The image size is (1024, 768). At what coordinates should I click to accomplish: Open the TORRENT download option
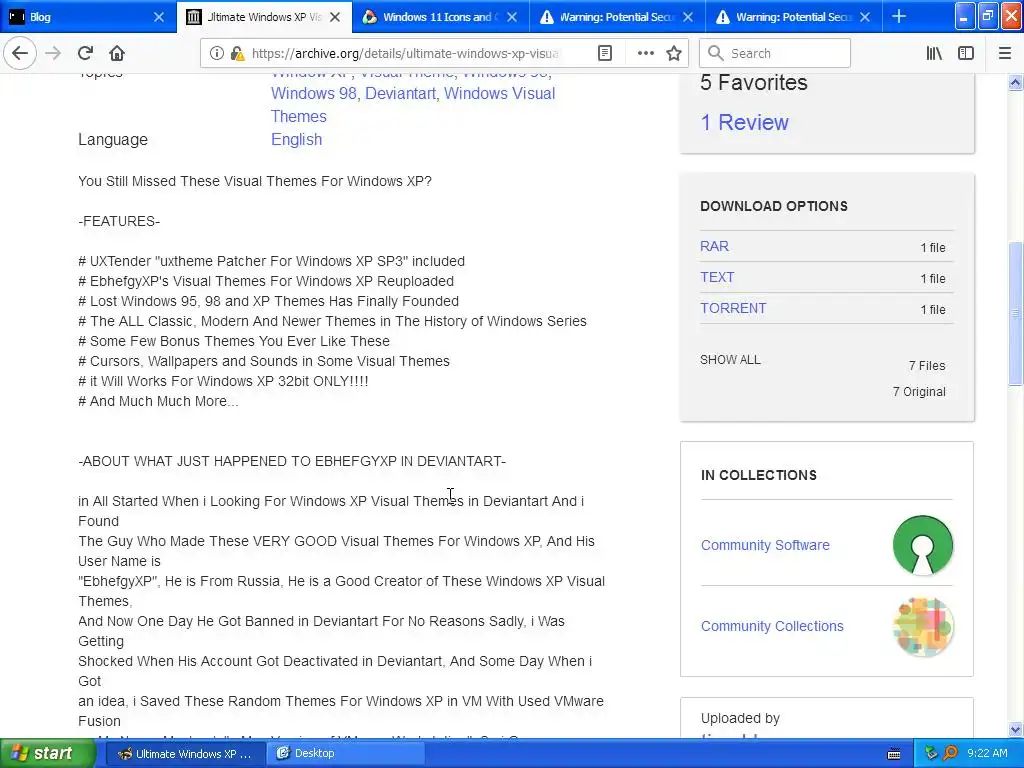733,308
